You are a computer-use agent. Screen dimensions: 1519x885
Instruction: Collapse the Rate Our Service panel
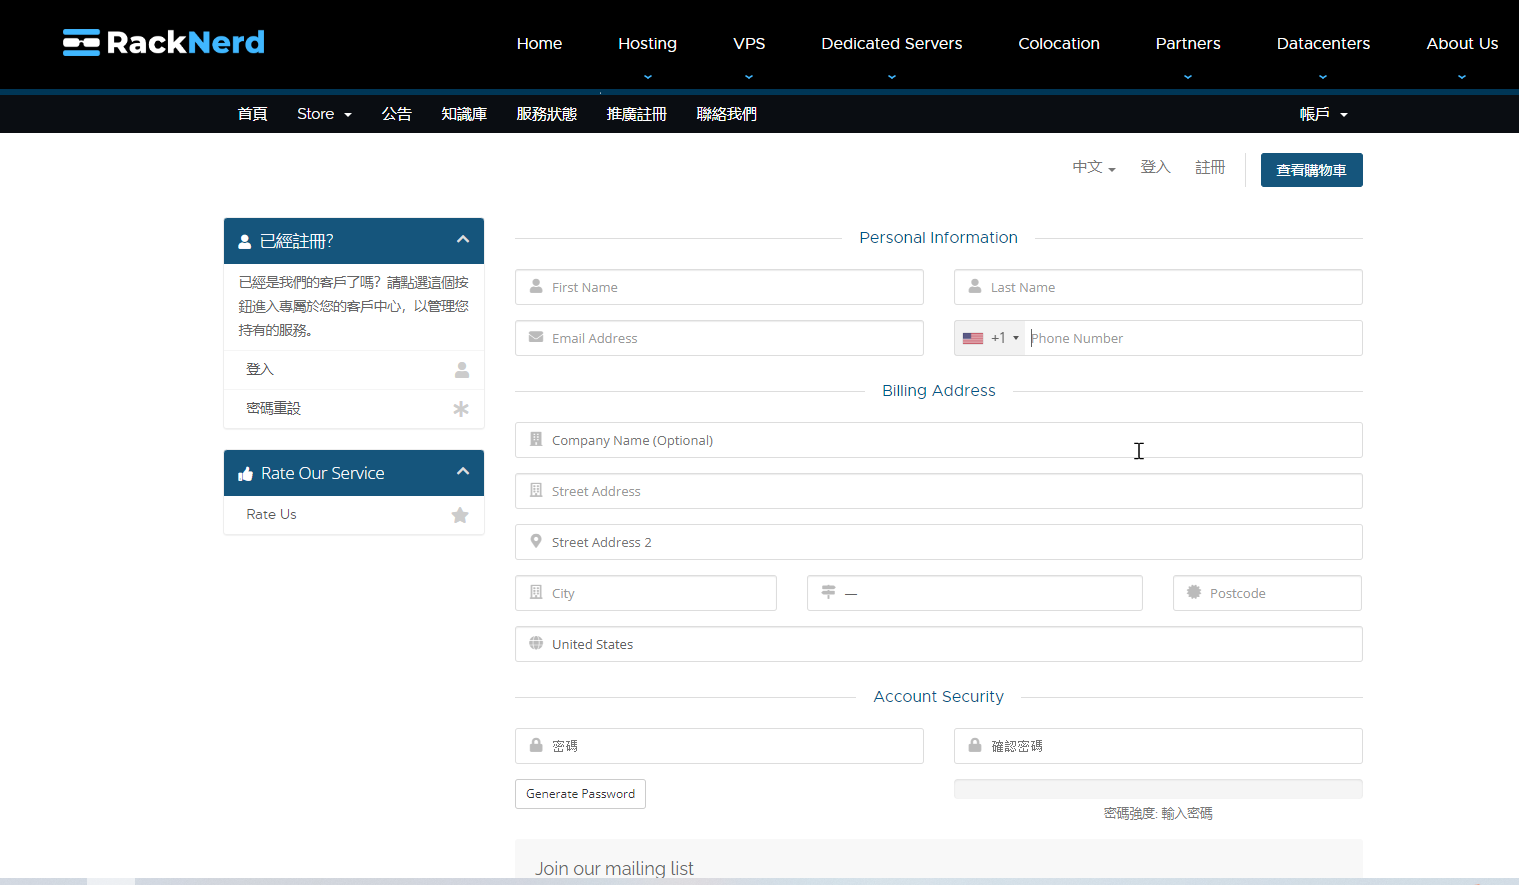463,472
